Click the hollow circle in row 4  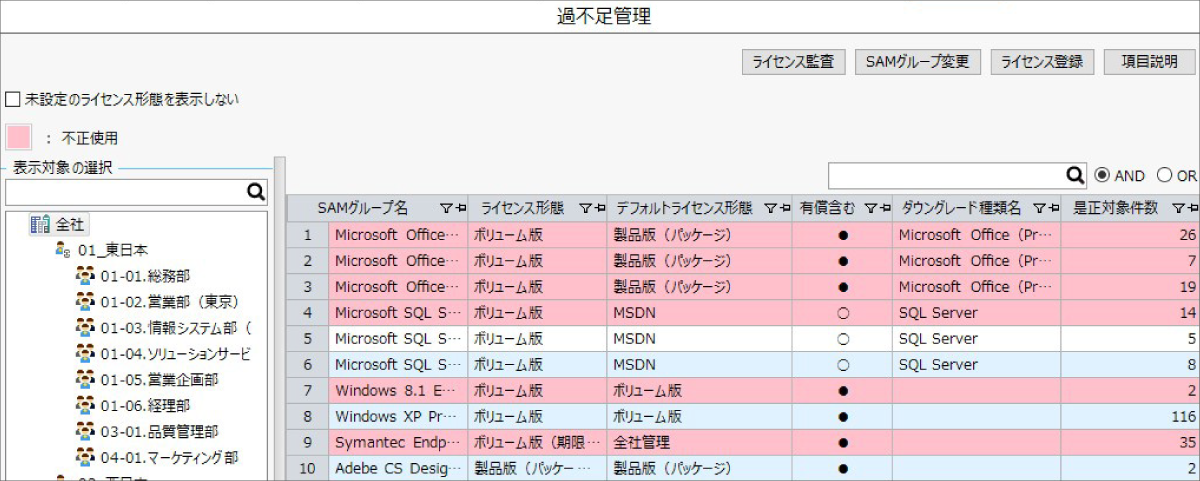(x=842, y=313)
